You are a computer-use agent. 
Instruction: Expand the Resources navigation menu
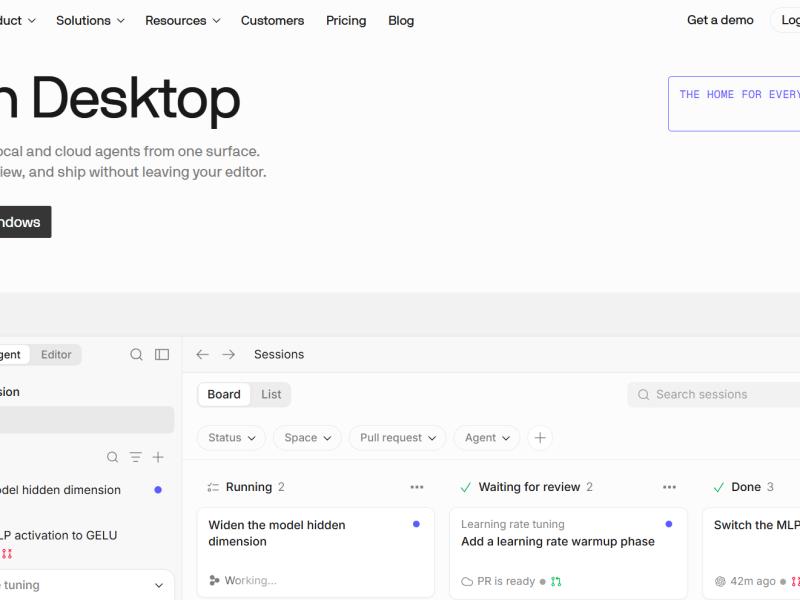[x=183, y=20]
